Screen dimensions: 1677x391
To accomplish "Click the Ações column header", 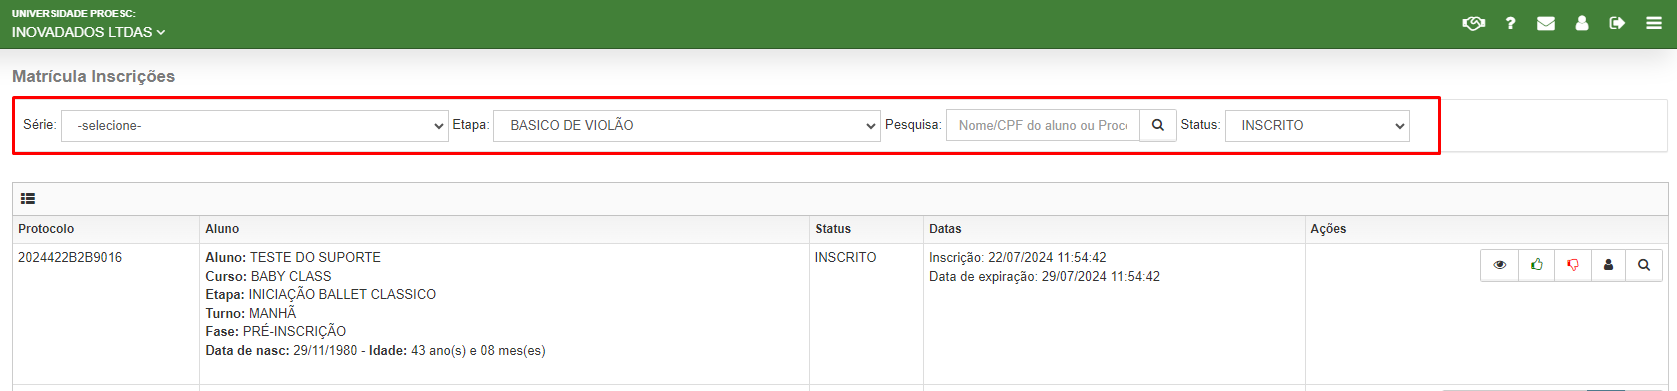I will [x=1328, y=229].
